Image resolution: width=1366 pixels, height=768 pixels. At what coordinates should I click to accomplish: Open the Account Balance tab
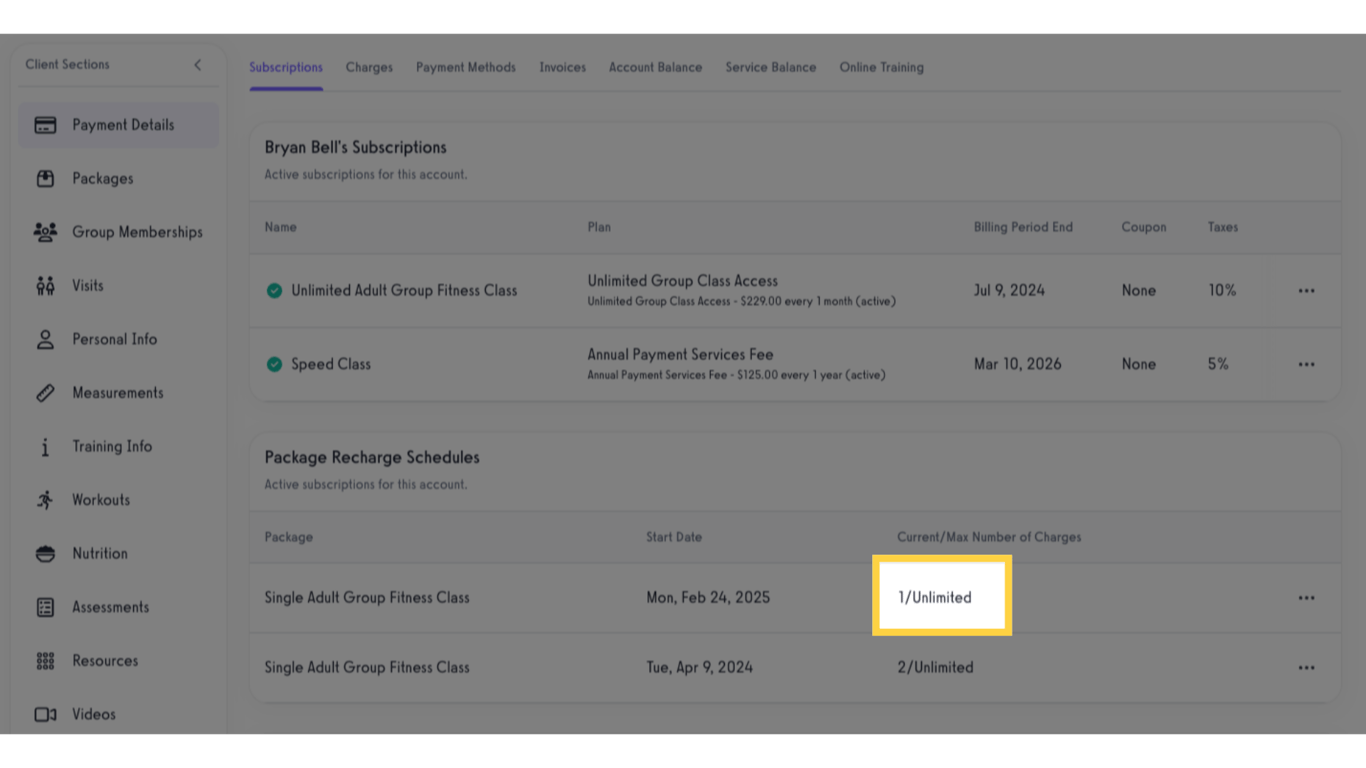pyautogui.click(x=655, y=67)
